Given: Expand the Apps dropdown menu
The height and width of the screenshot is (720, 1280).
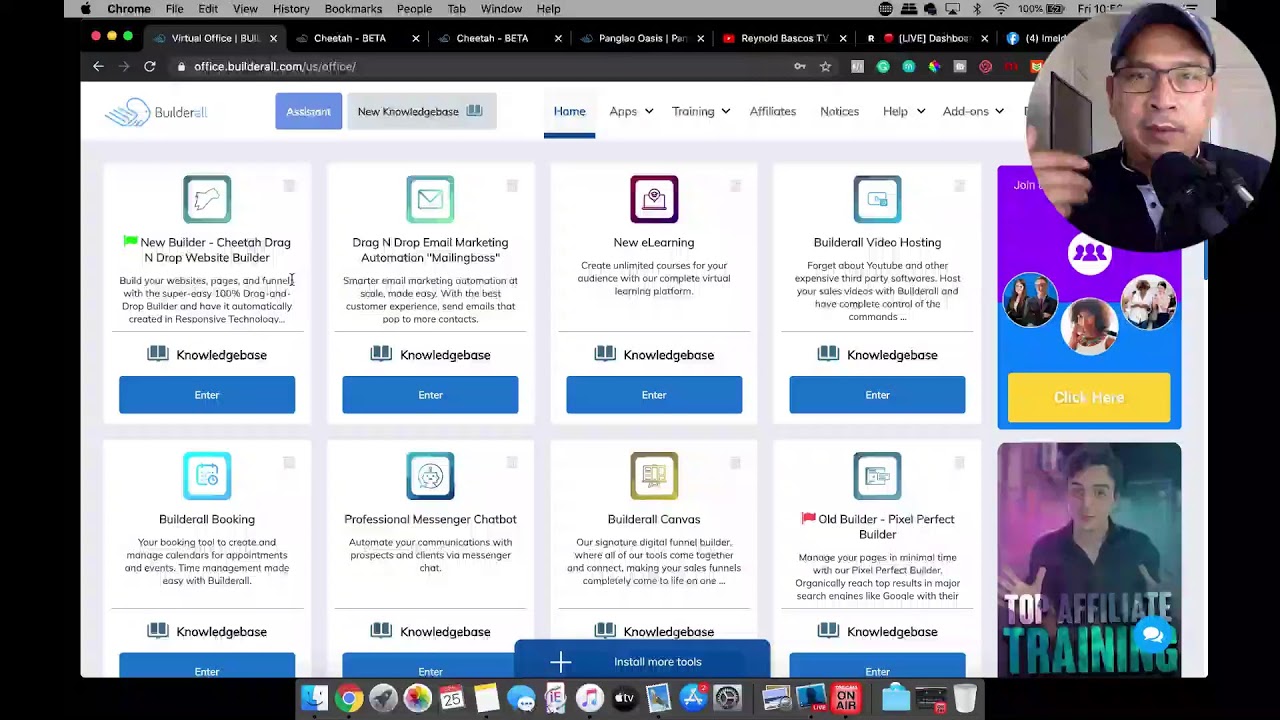Looking at the screenshot, I should [x=631, y=111].
